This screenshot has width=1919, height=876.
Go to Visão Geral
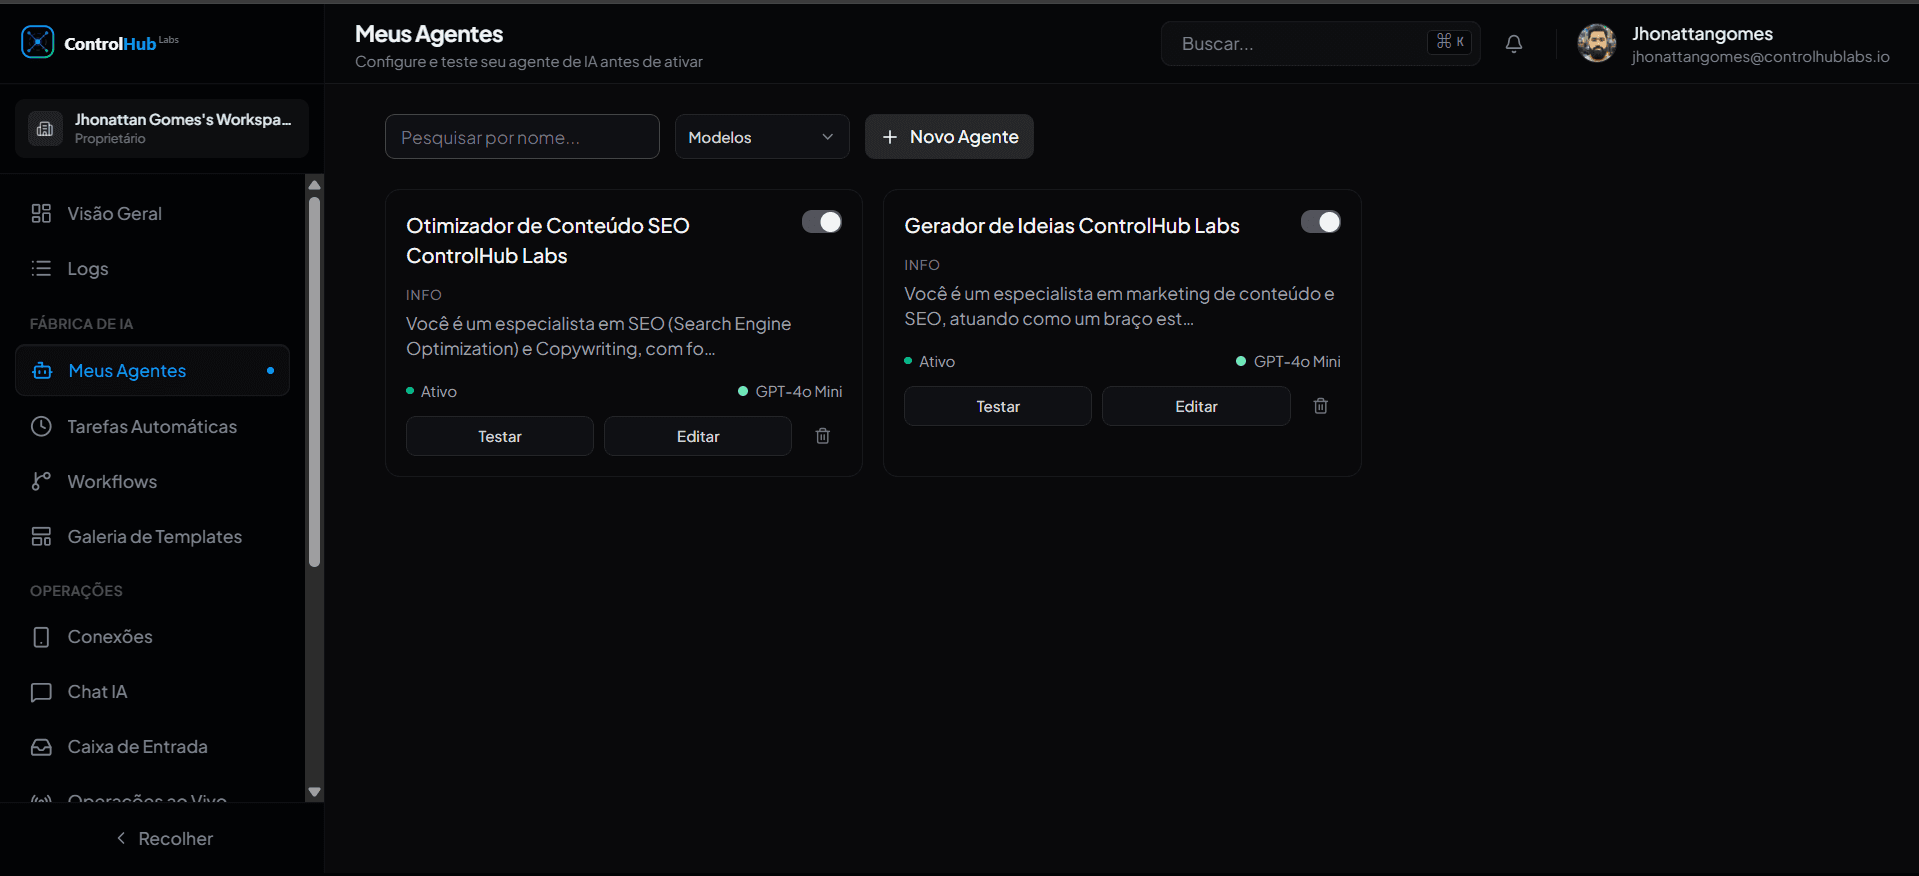(x=152, y=213)
